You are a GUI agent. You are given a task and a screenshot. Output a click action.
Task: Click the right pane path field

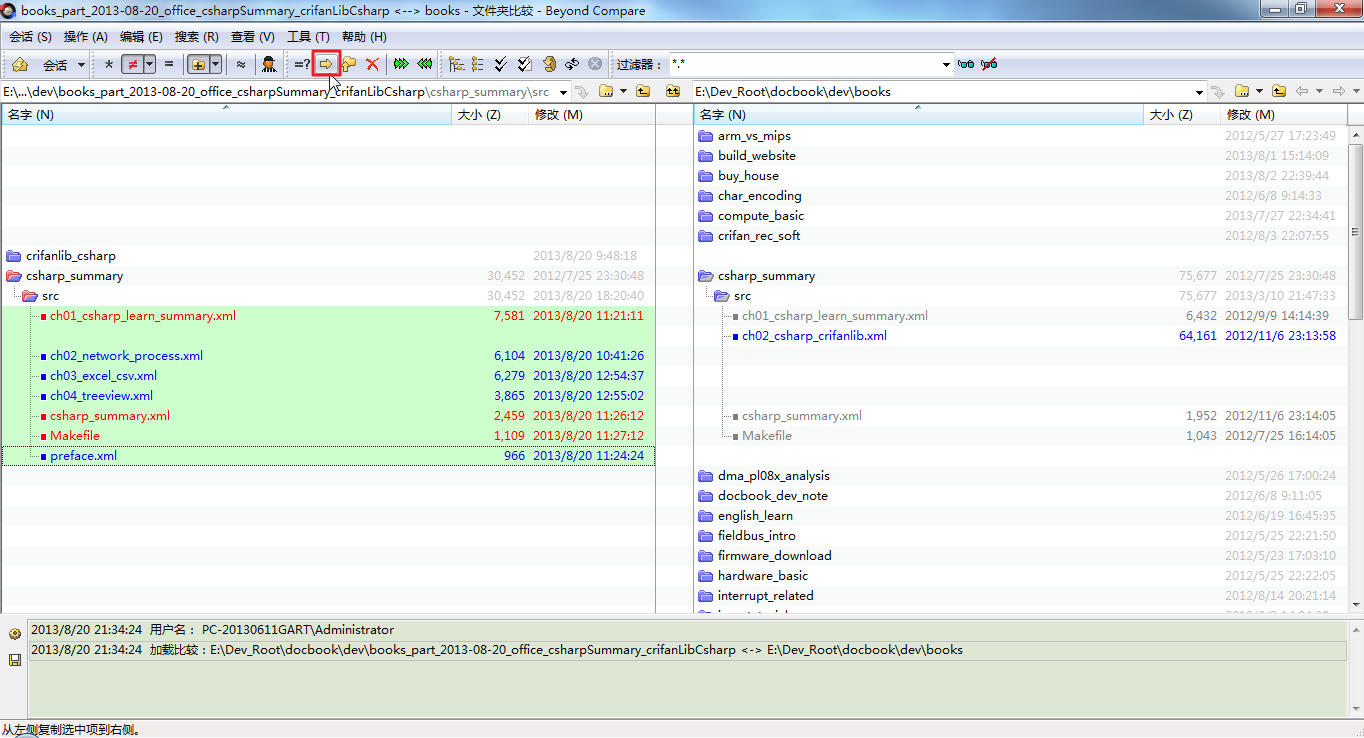tap(941, 92)
